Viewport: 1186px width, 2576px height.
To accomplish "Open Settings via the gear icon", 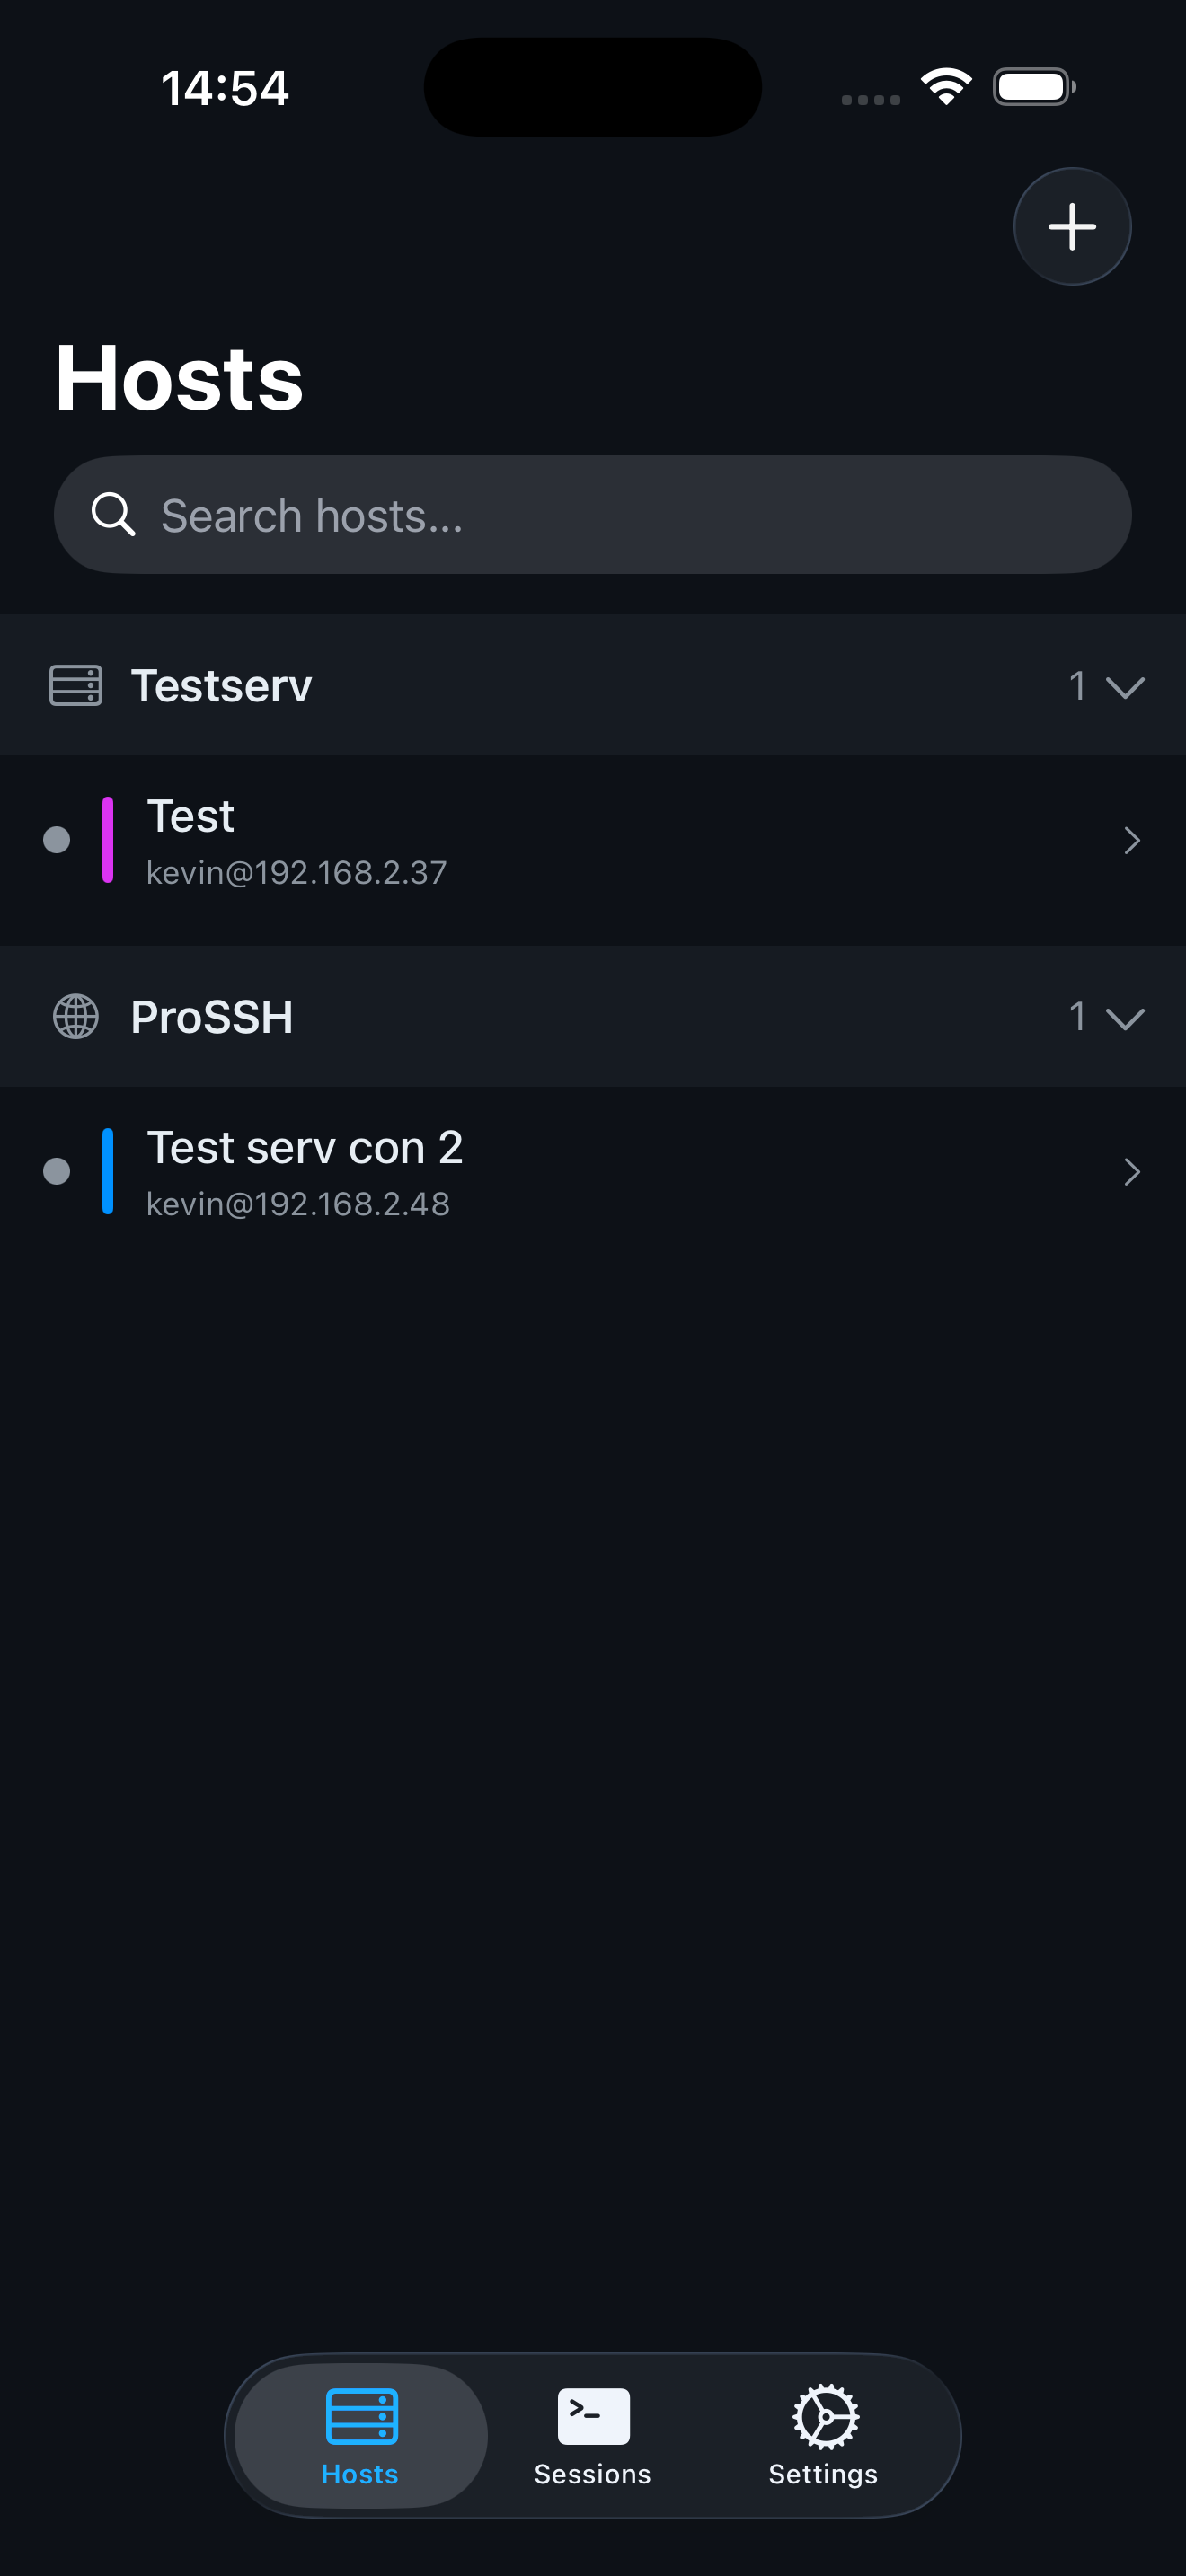I will click(x=823, y=2413).
